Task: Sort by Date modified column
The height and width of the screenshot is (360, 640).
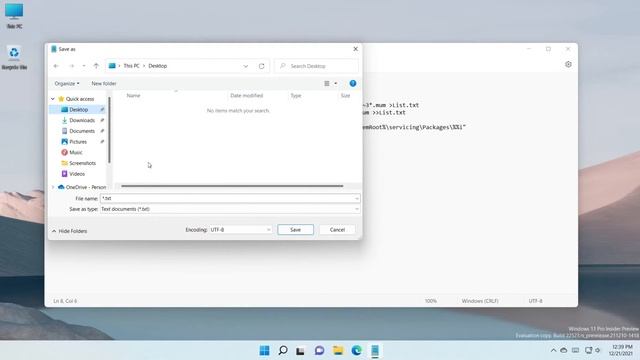Action: pos(247,96)
